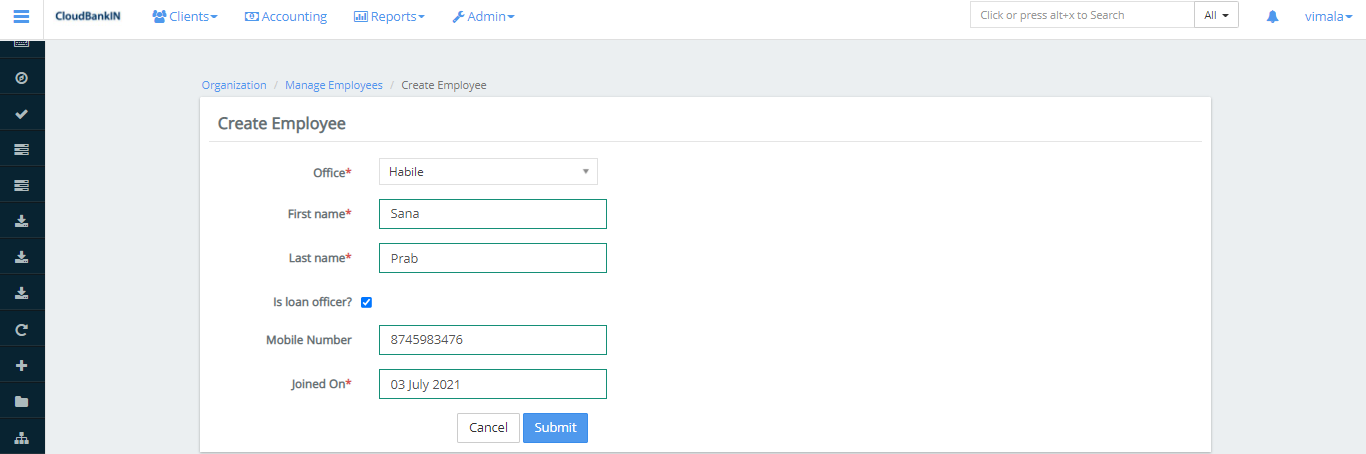Screen dimensions: 1366x454
Task: Toggle the hamburger sidebar menu
Action: click(x=21, y=16)
